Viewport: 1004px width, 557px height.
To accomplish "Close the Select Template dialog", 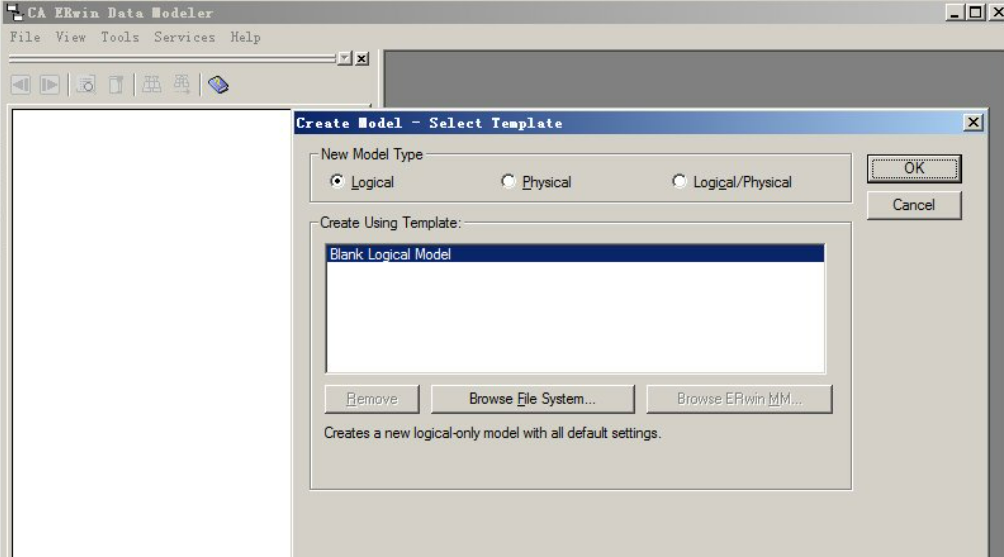I will point(973,122).
